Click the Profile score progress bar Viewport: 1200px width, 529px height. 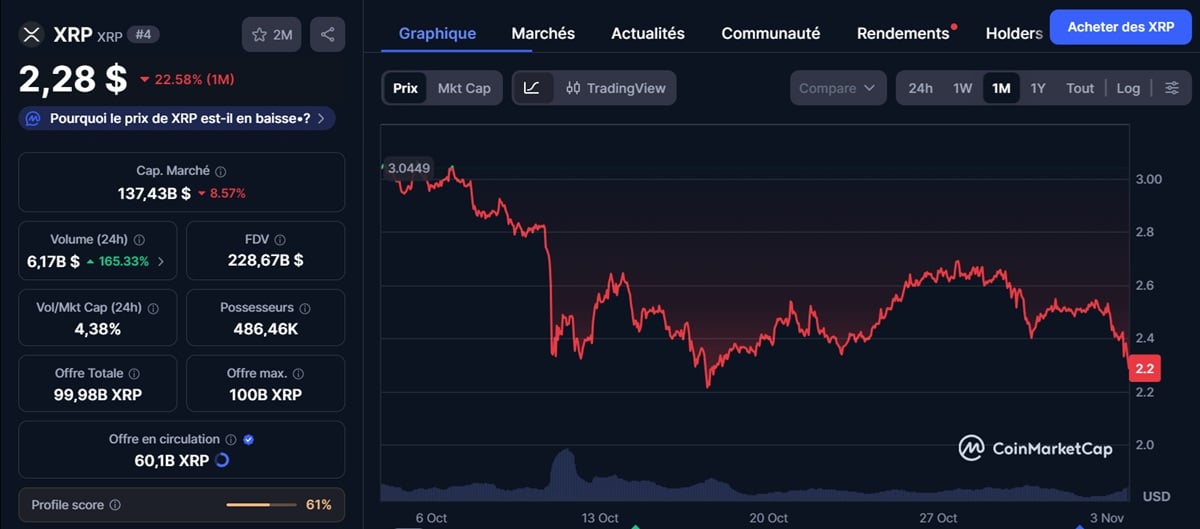(261, 505)
